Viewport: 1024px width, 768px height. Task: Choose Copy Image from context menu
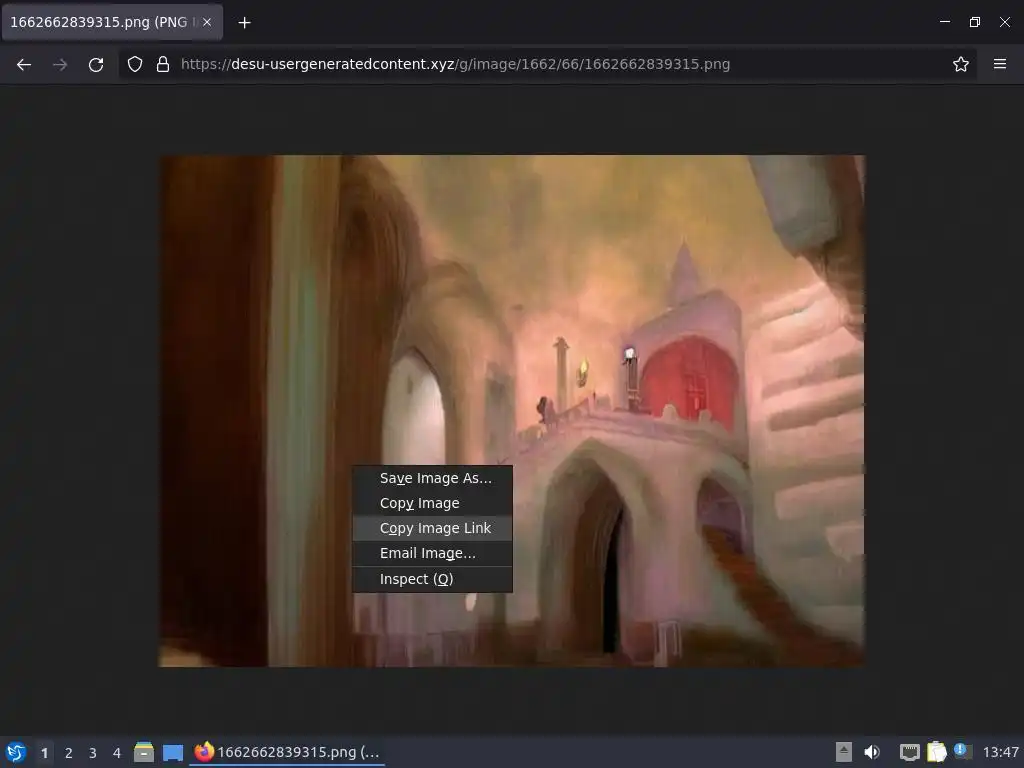[x=432, y=503]
